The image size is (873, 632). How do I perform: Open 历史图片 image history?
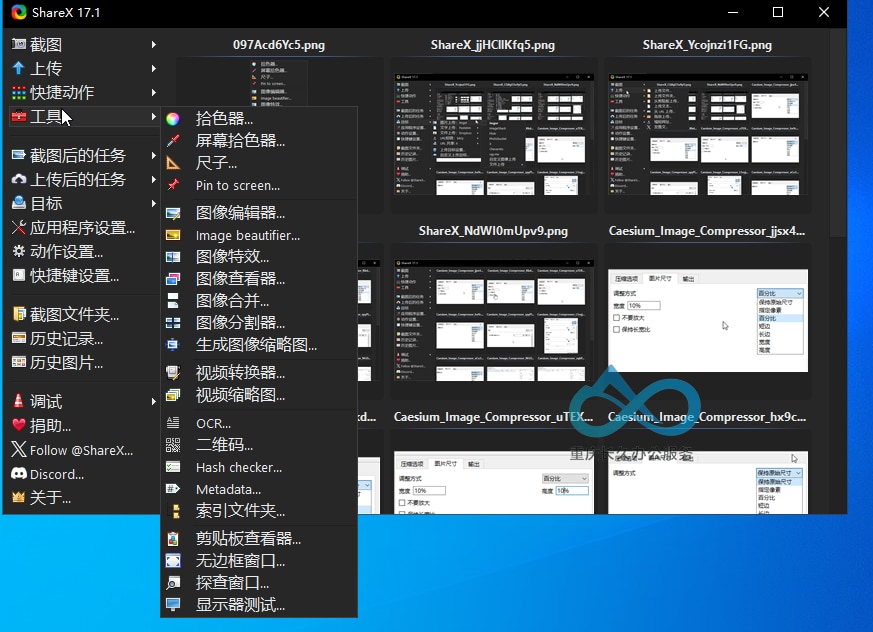(66, 363)
